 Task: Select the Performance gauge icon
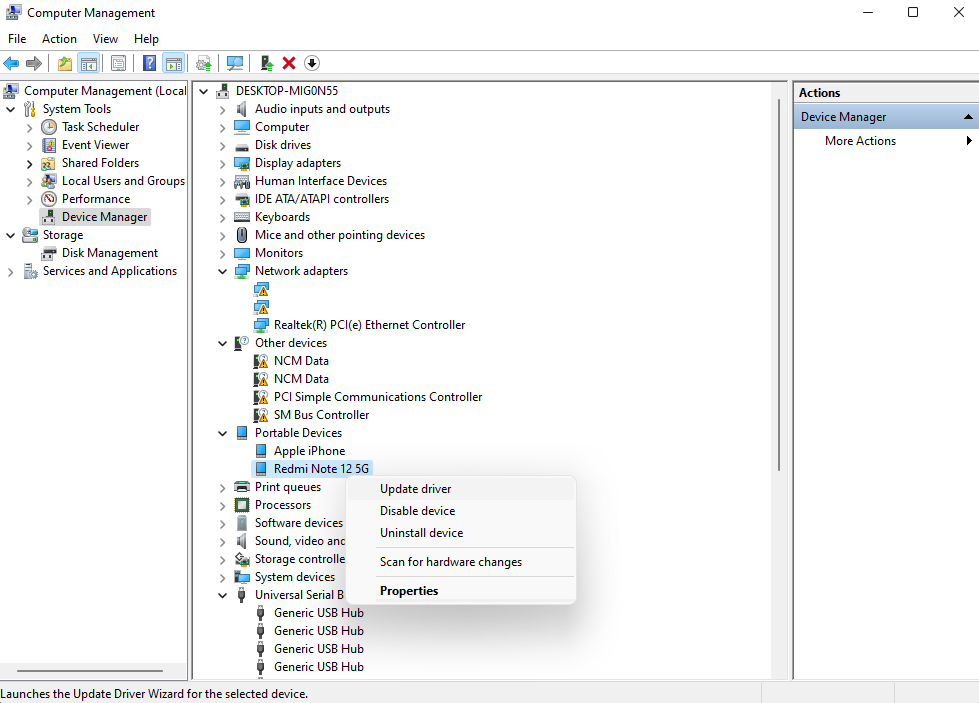(49, 199)
